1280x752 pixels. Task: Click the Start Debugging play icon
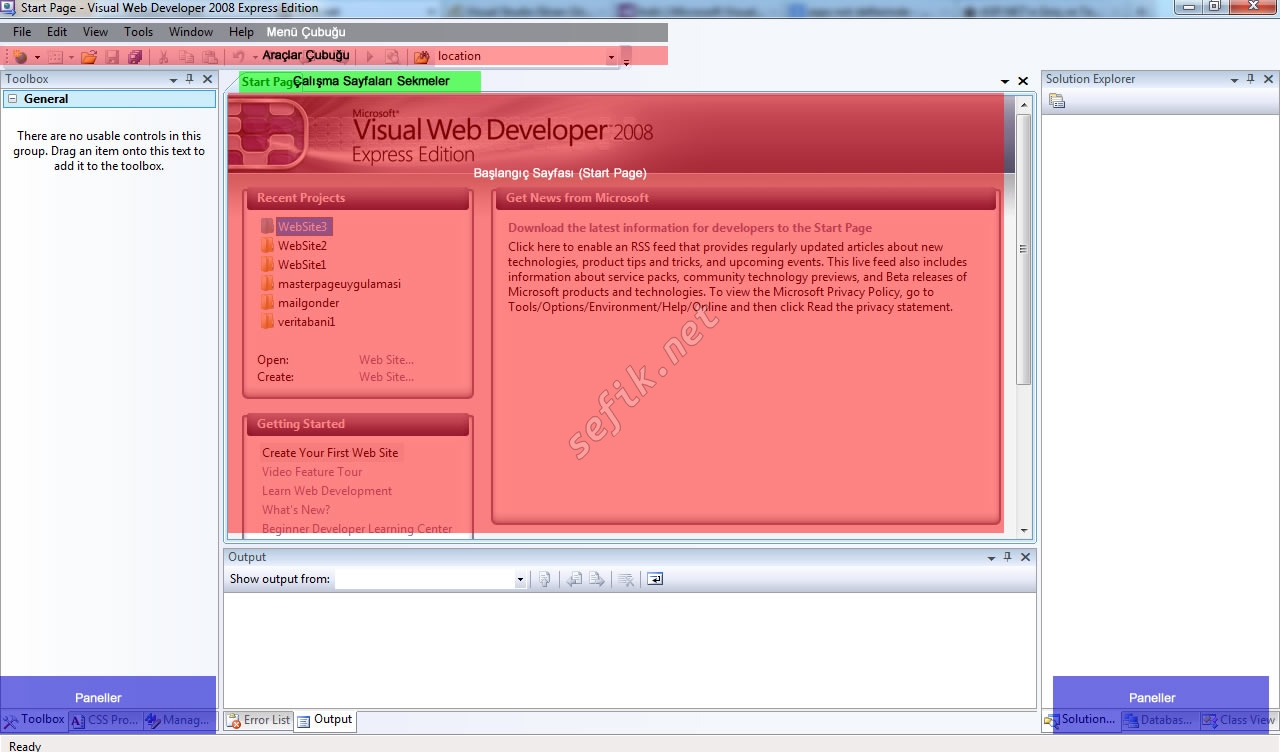point(369,57)
